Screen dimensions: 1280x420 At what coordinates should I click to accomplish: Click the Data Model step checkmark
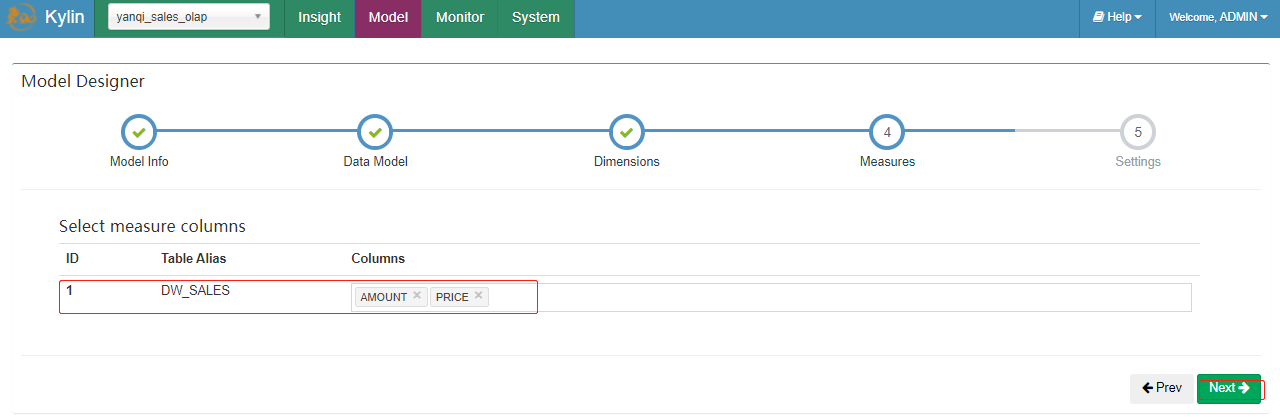(x=374, y=132)
